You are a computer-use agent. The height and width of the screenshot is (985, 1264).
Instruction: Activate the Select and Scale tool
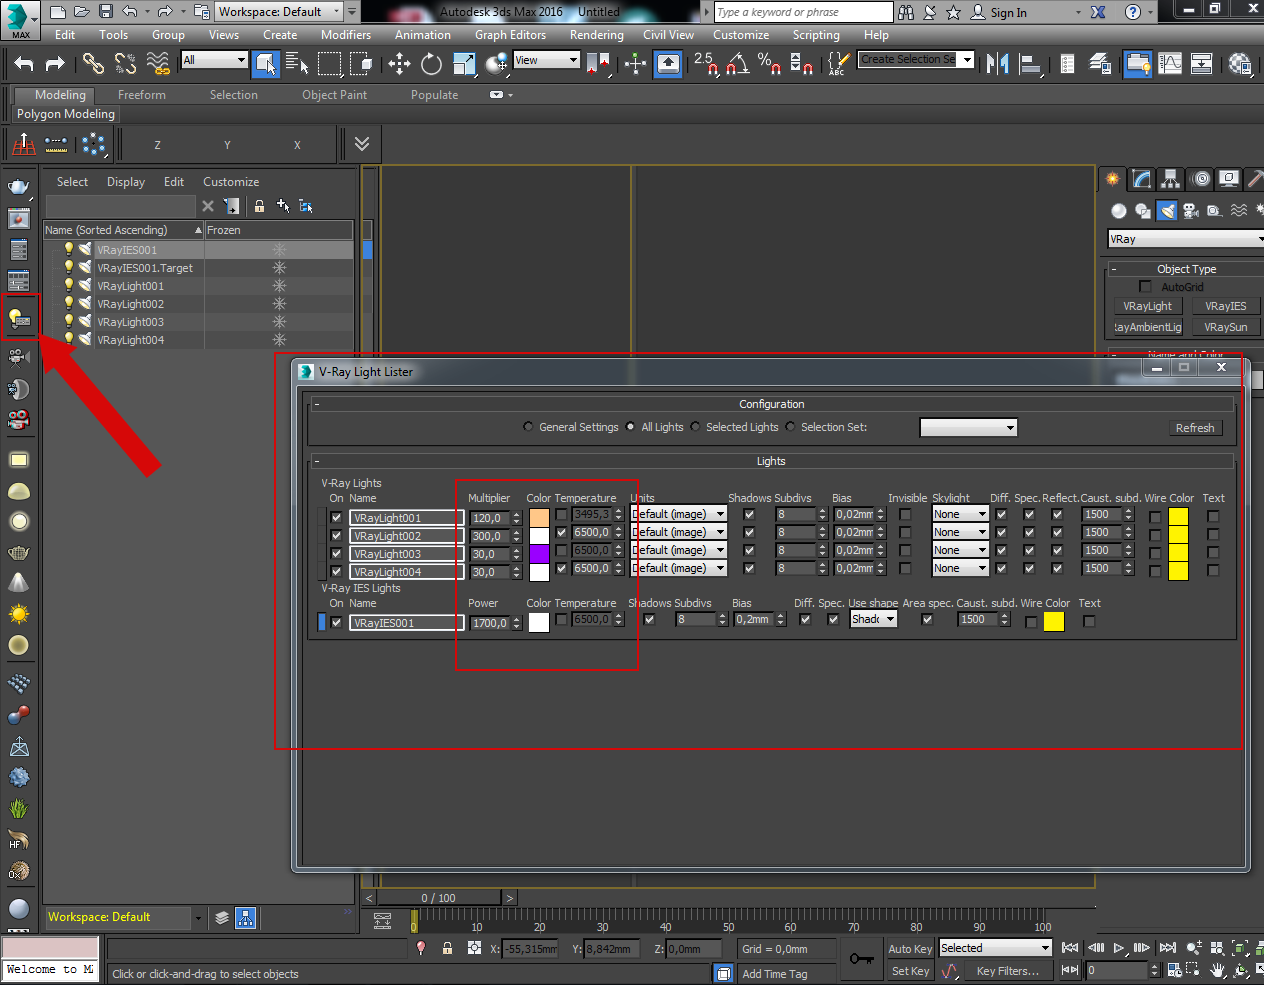pos(464,64)
